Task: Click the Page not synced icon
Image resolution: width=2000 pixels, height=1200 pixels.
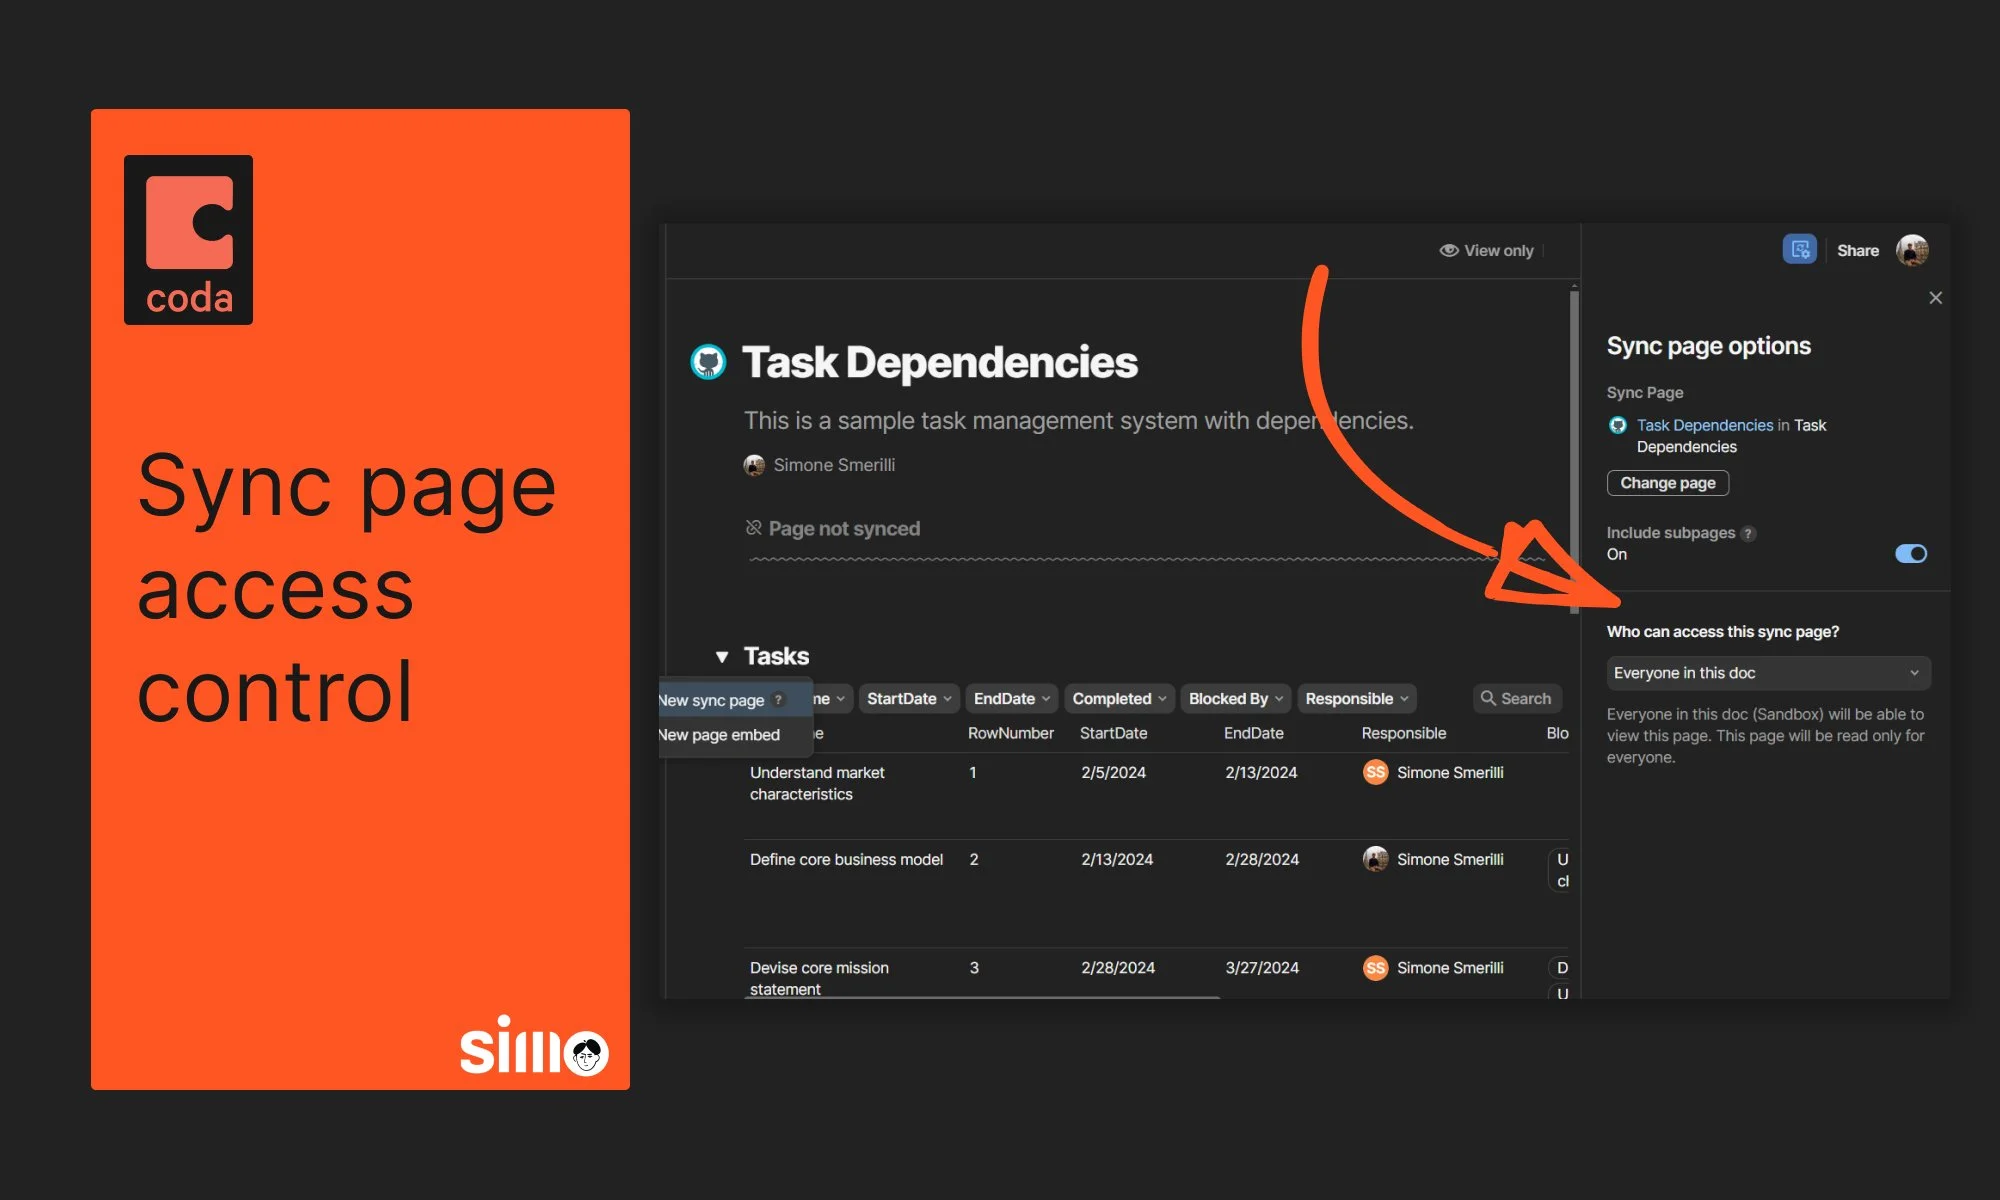Action: (x=754, y=528)
